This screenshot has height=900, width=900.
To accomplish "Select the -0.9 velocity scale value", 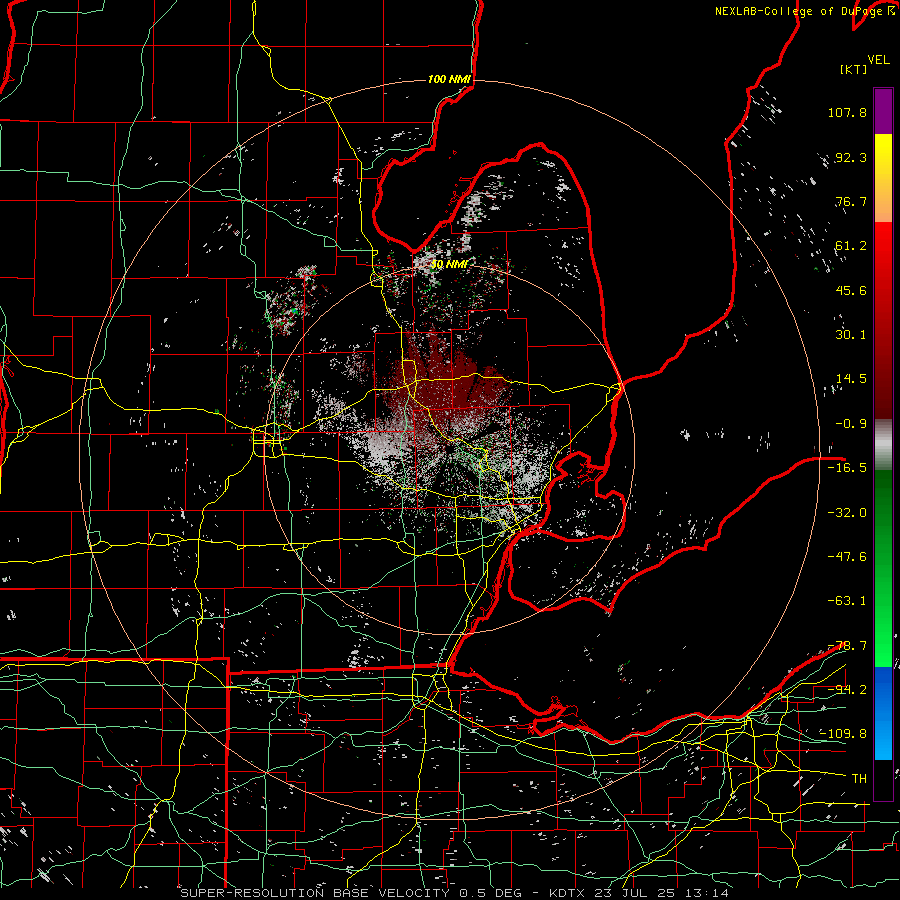I will point(851,424).
